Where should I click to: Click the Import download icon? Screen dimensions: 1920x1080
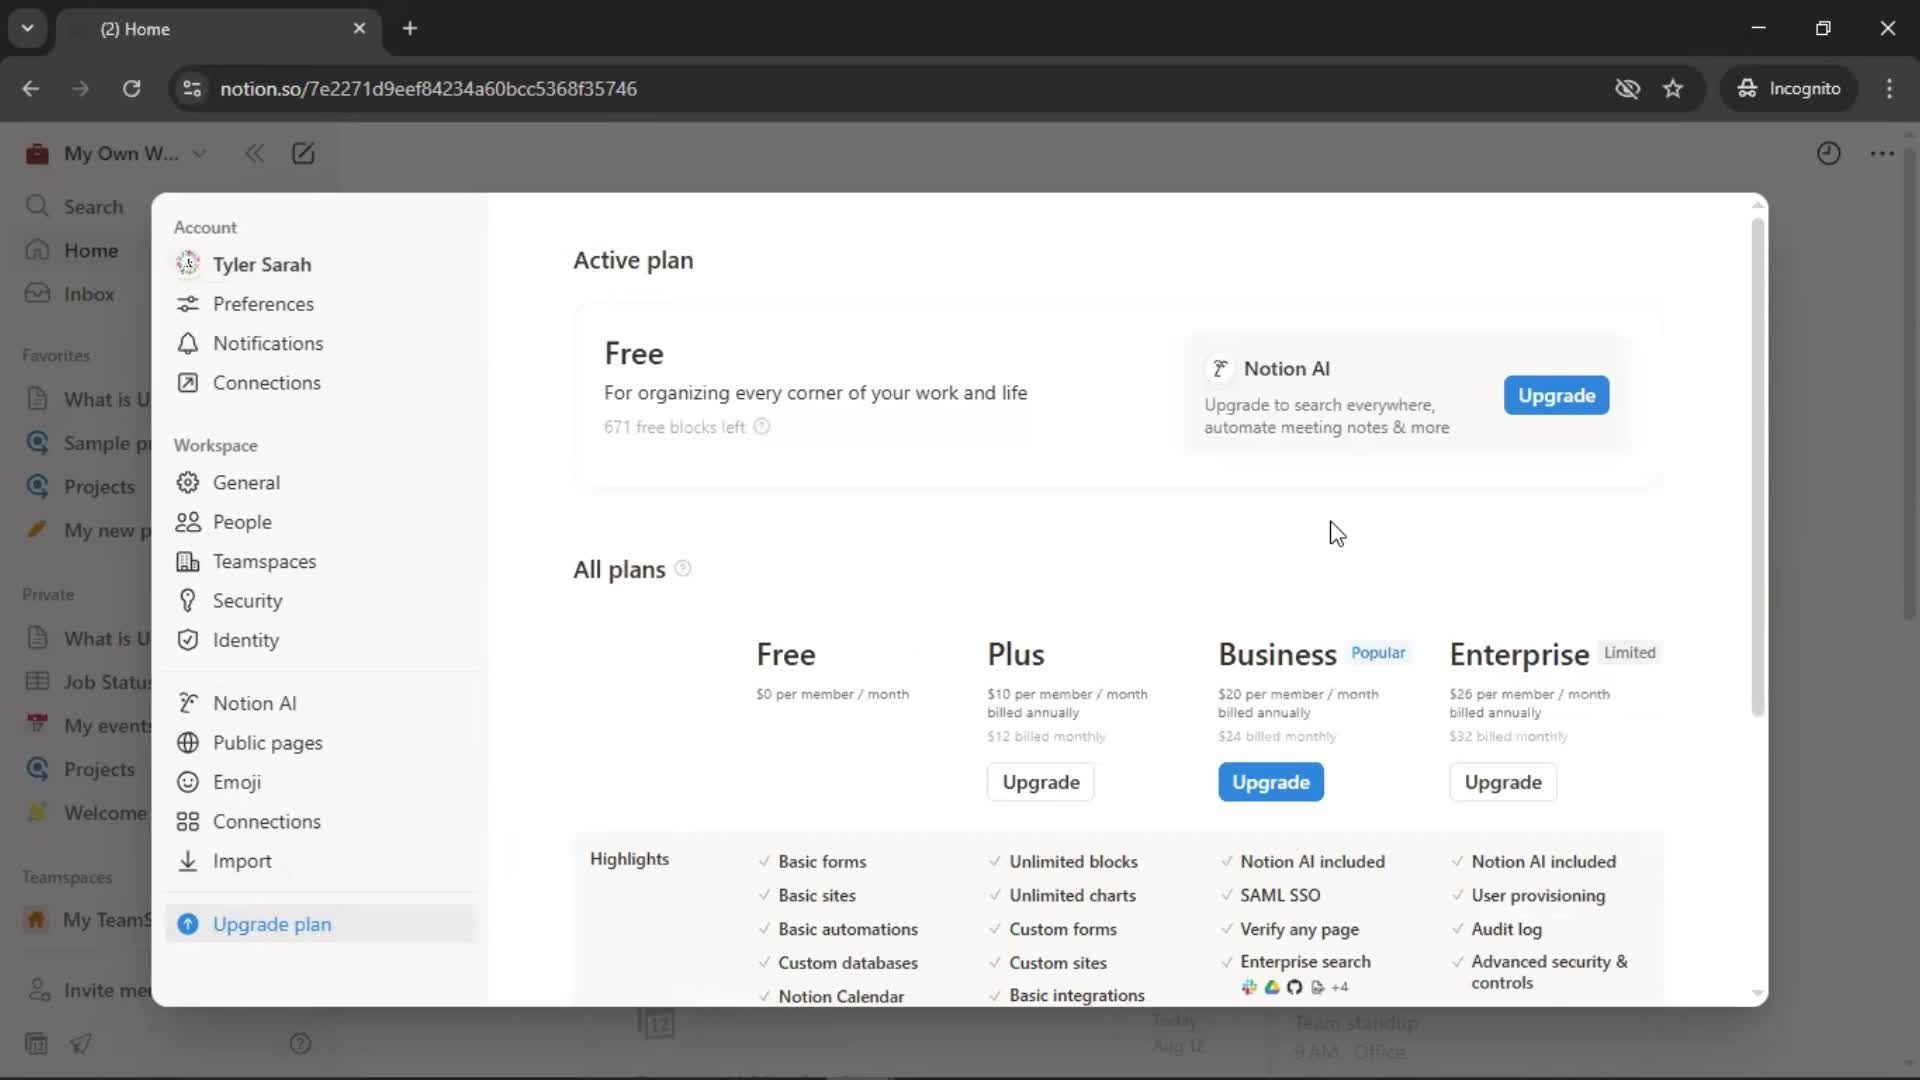pos(187,861)
